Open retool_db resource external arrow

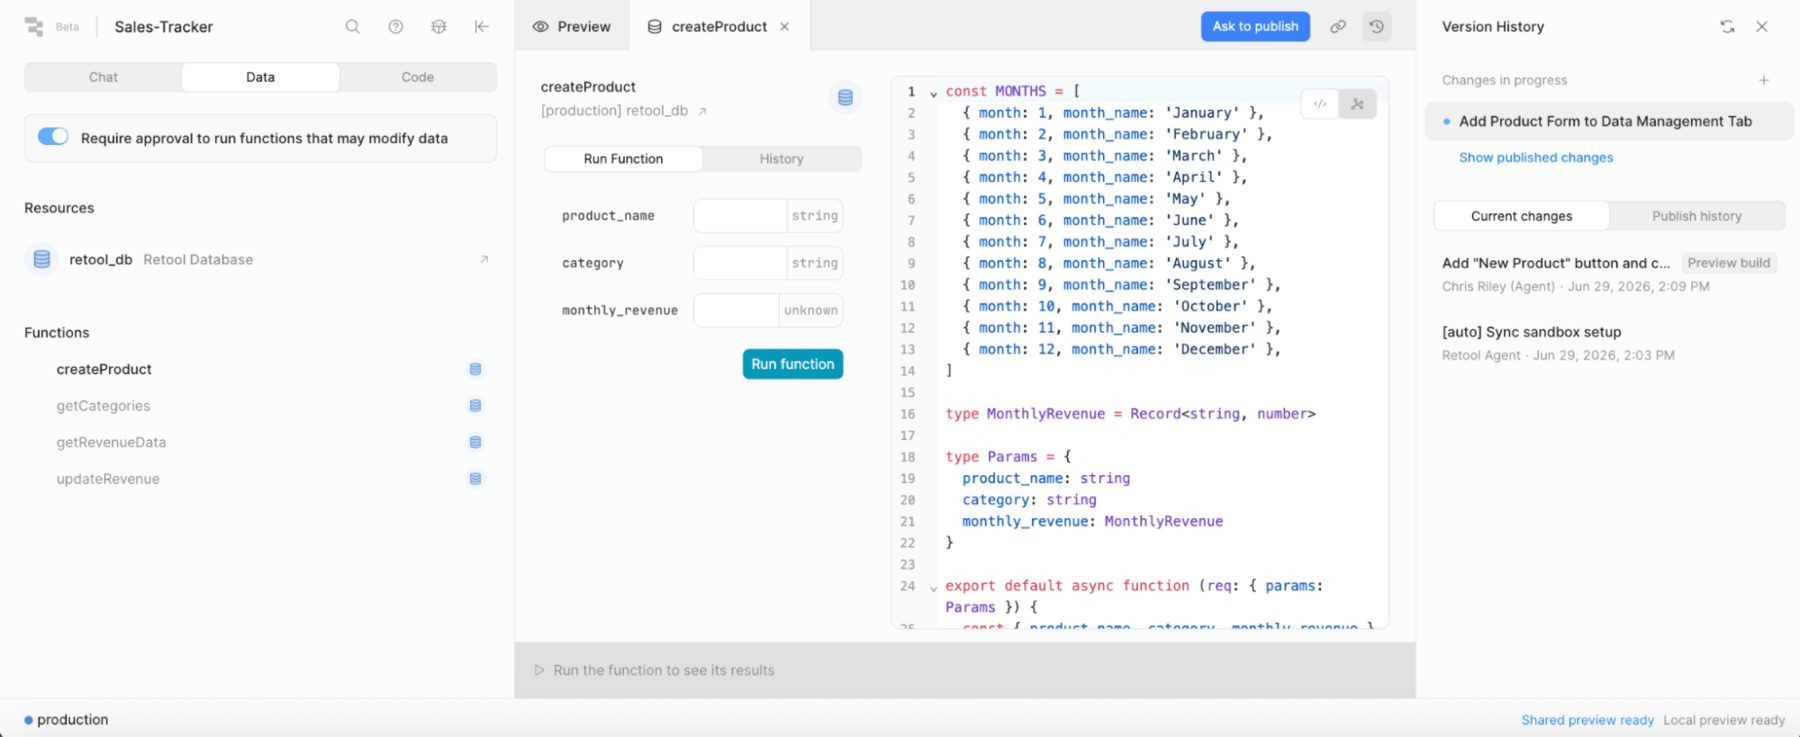484,259
